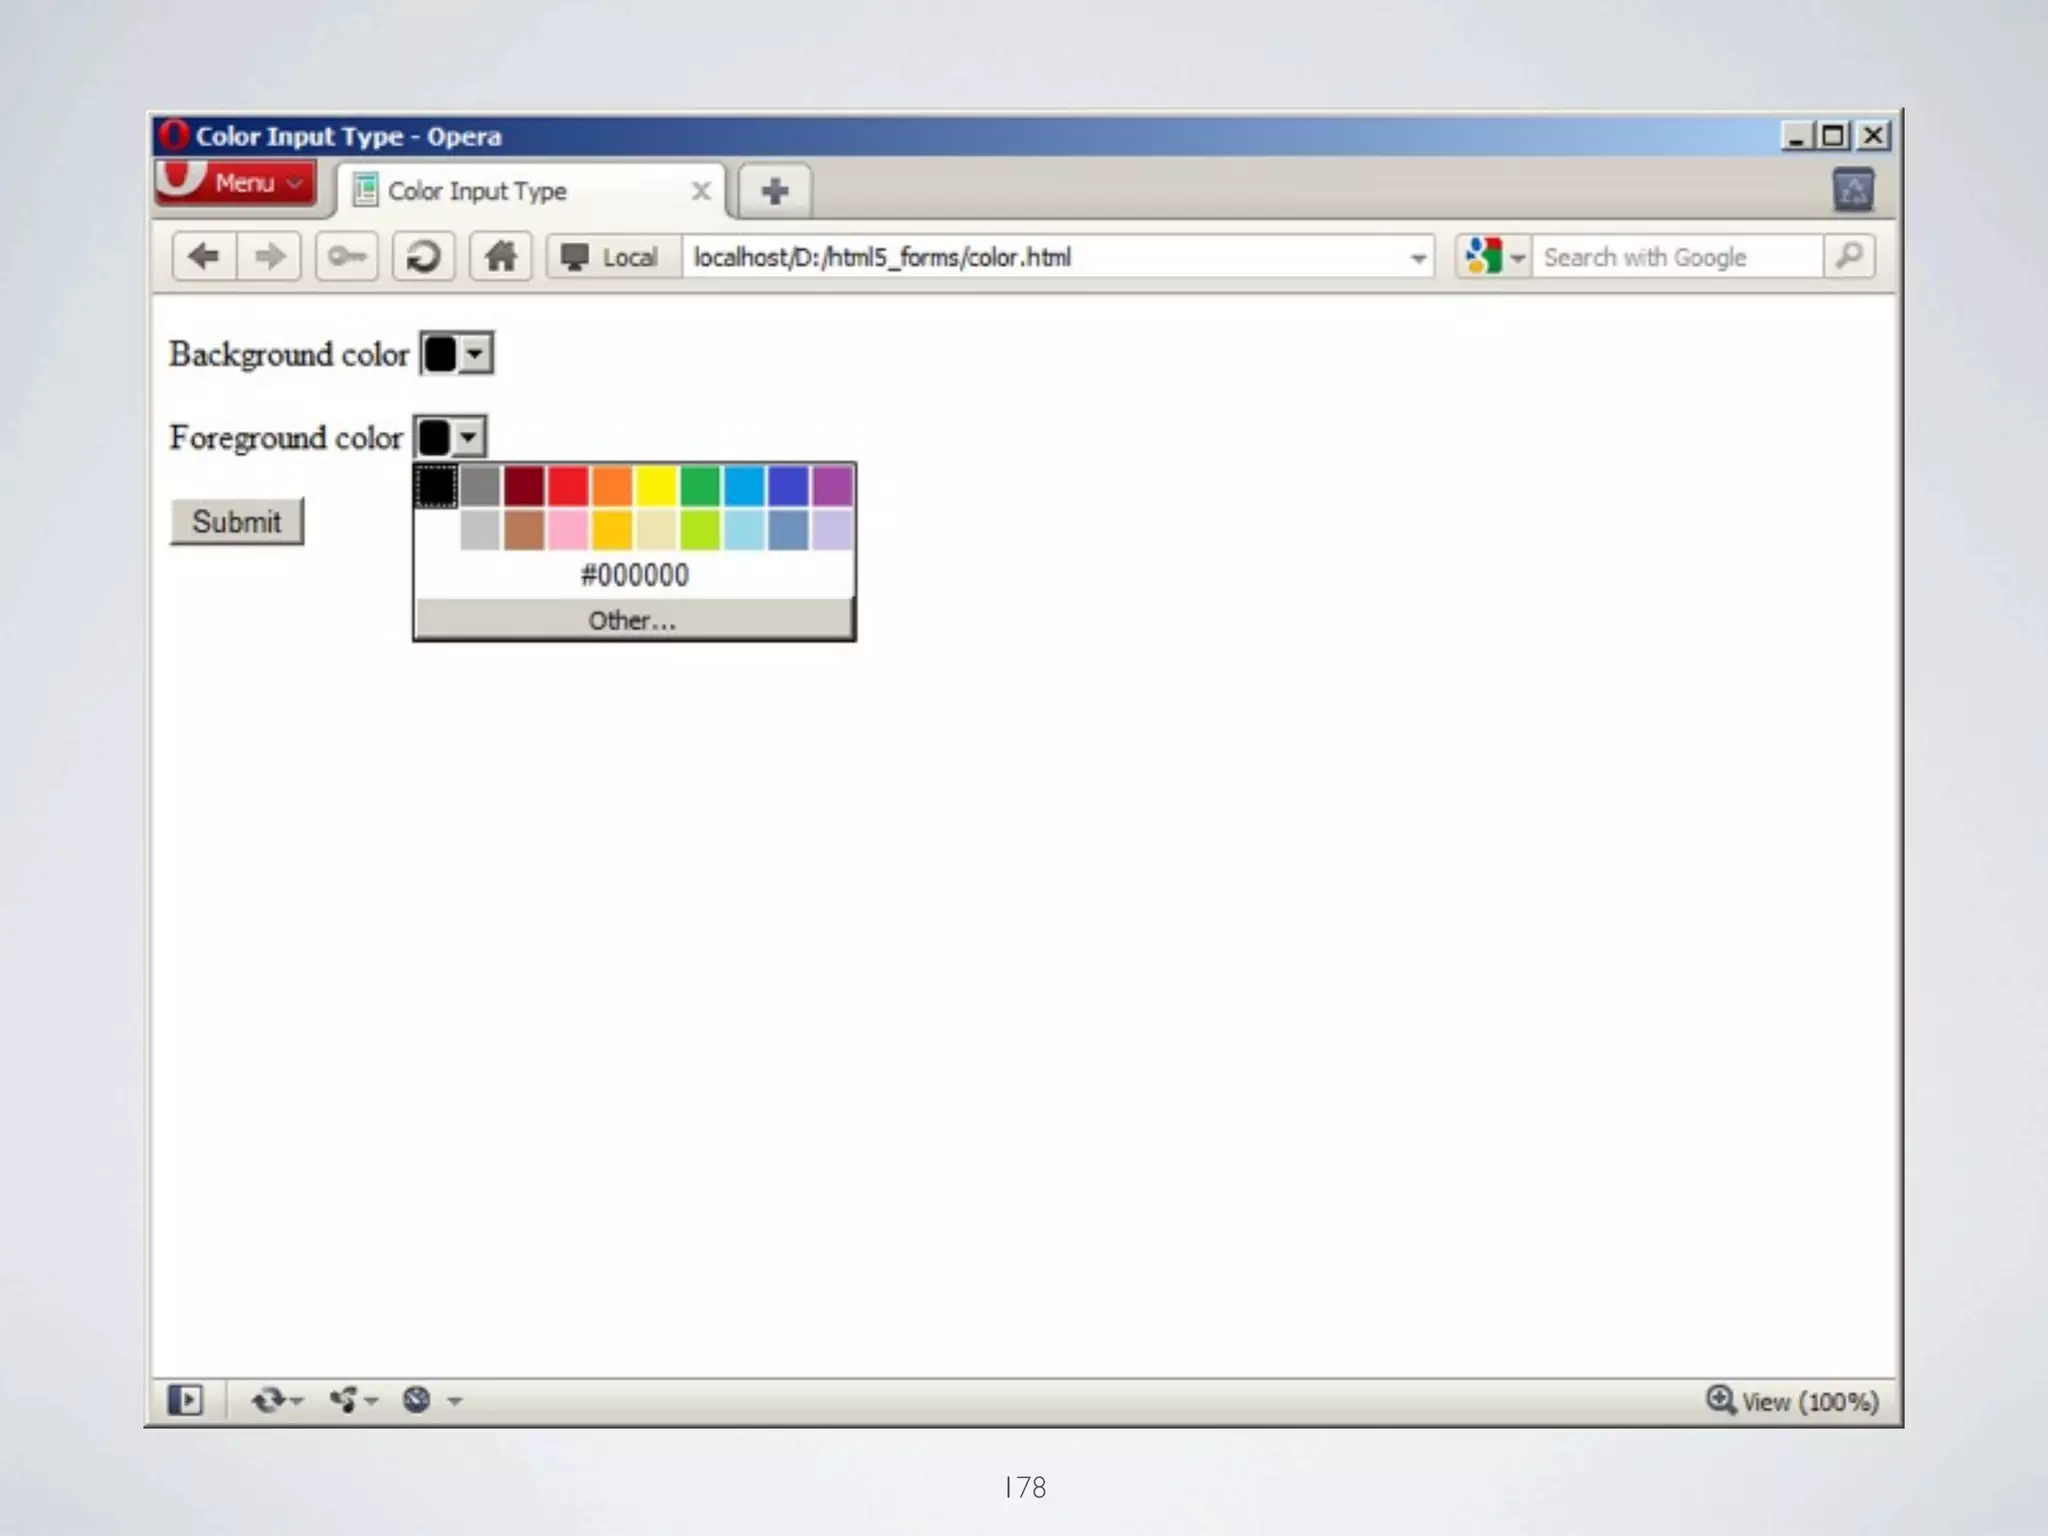Viewport: 2048px width, 1536px height.
Task: Add a new tab with plus button
Action: (774, 191)
